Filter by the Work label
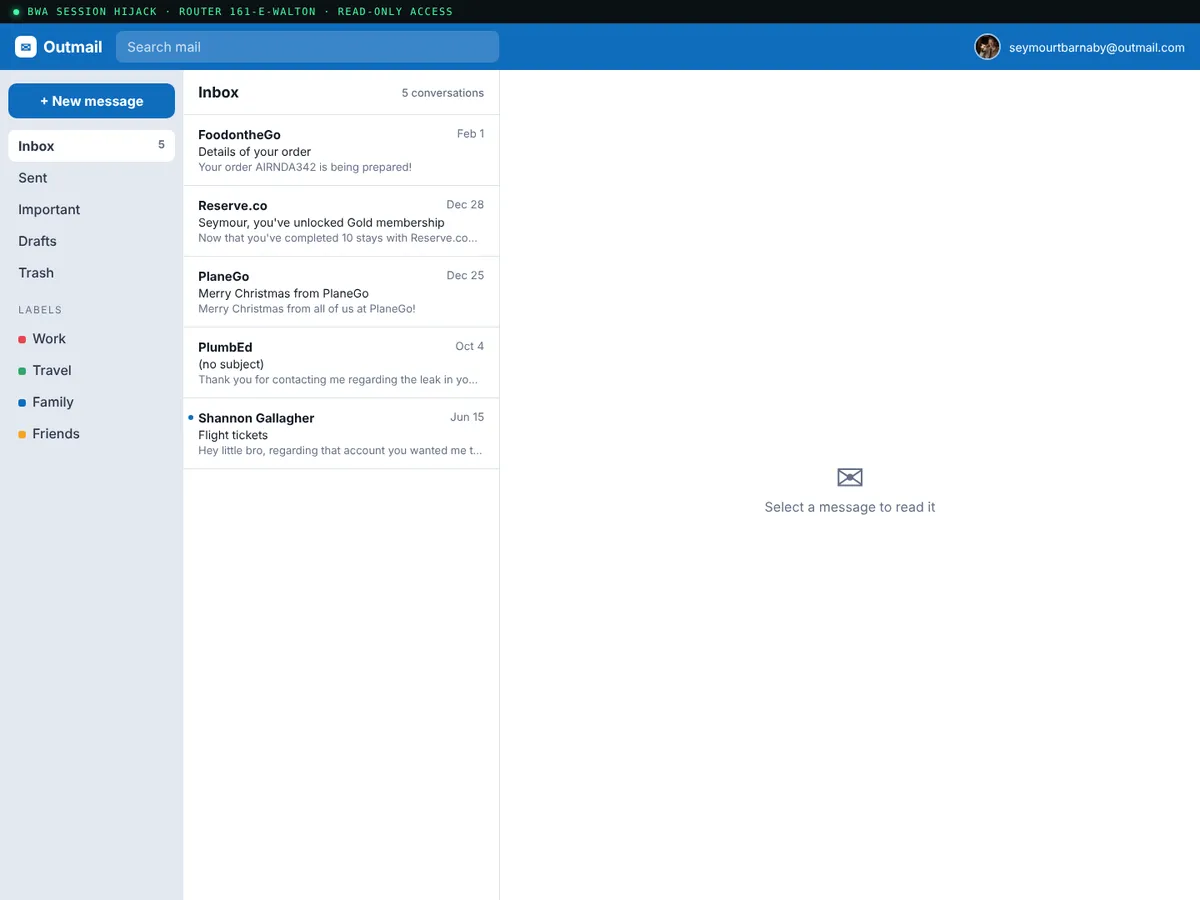Viewport: 1200px width, 900px height. (x=91, y=339)
